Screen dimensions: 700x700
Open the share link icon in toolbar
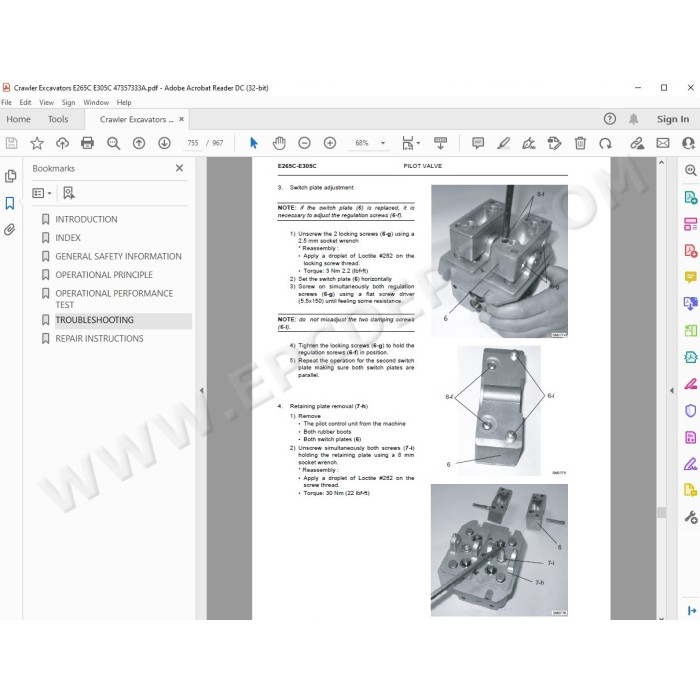[637, 143]
